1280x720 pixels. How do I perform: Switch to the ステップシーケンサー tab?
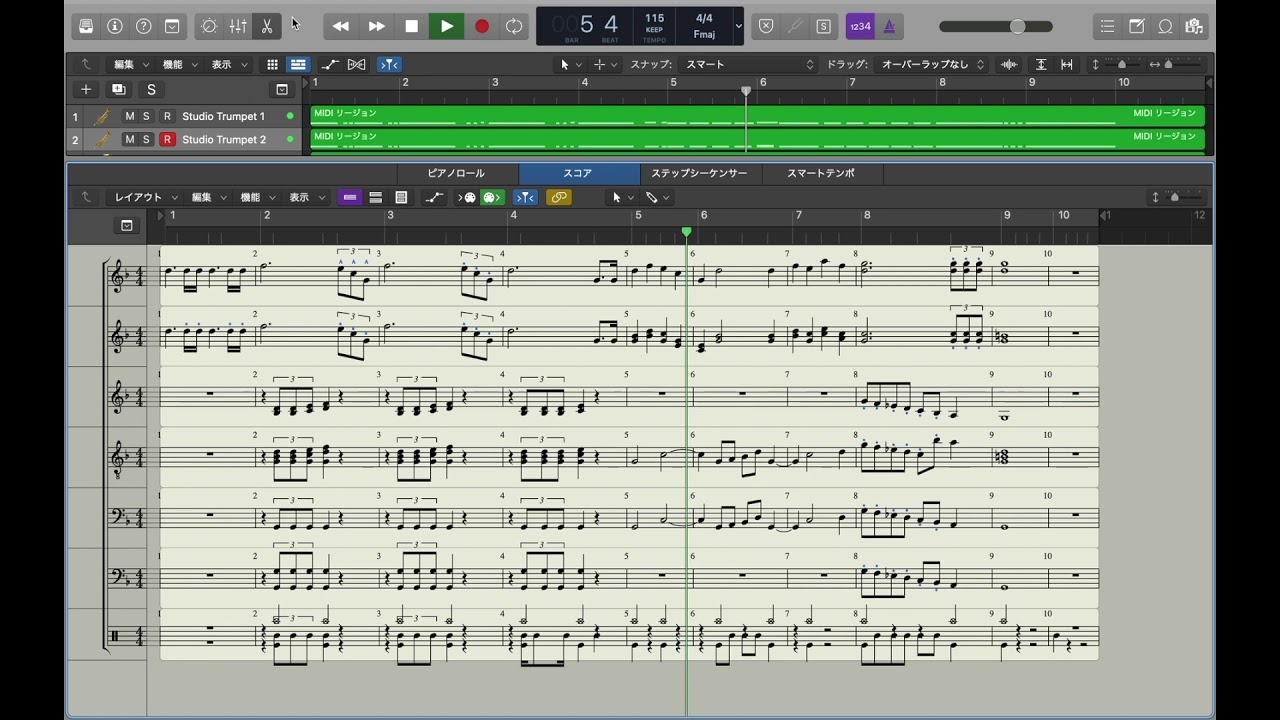(699, 173)
